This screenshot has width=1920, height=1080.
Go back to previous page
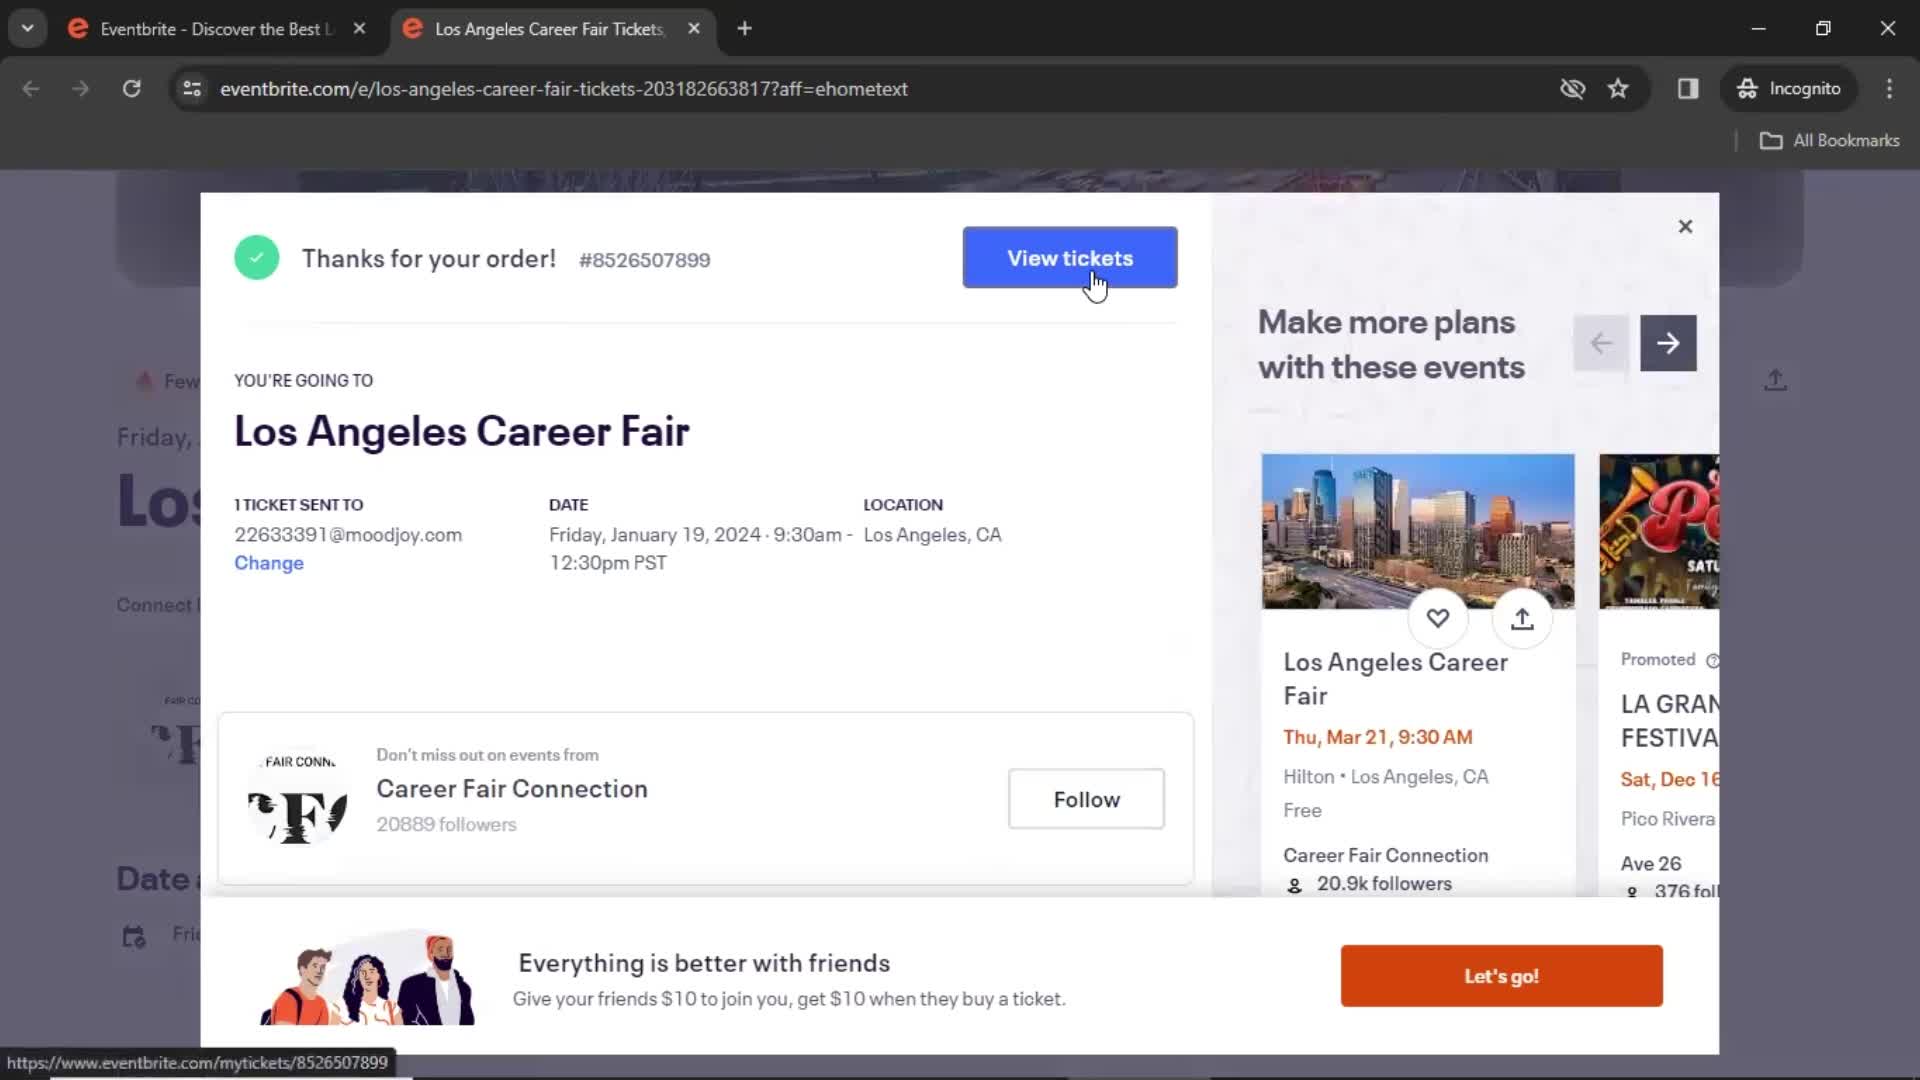(x=31, y=89)
